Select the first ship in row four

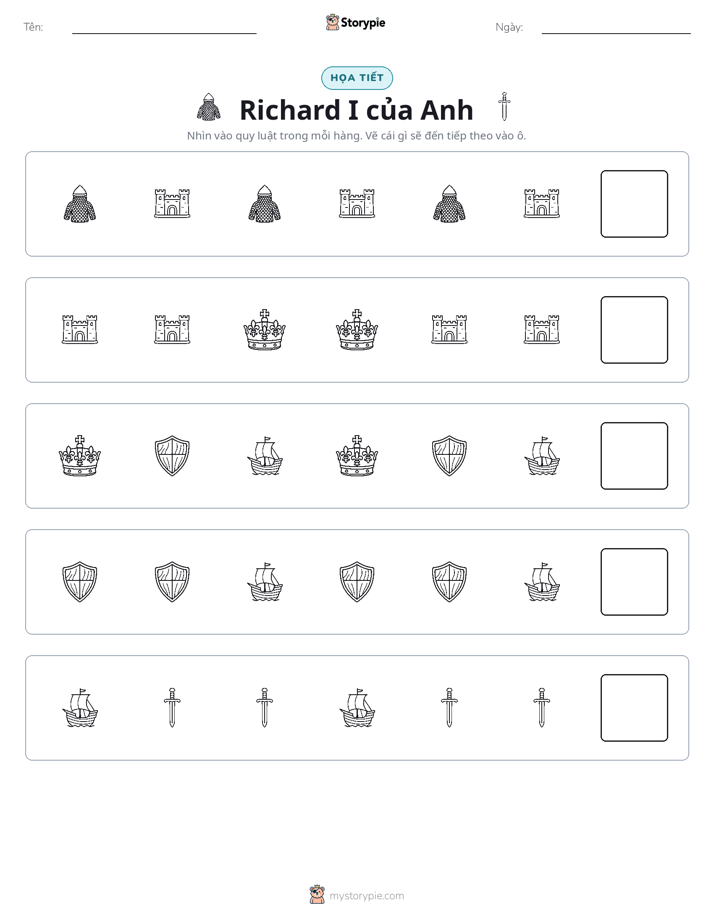265,582
